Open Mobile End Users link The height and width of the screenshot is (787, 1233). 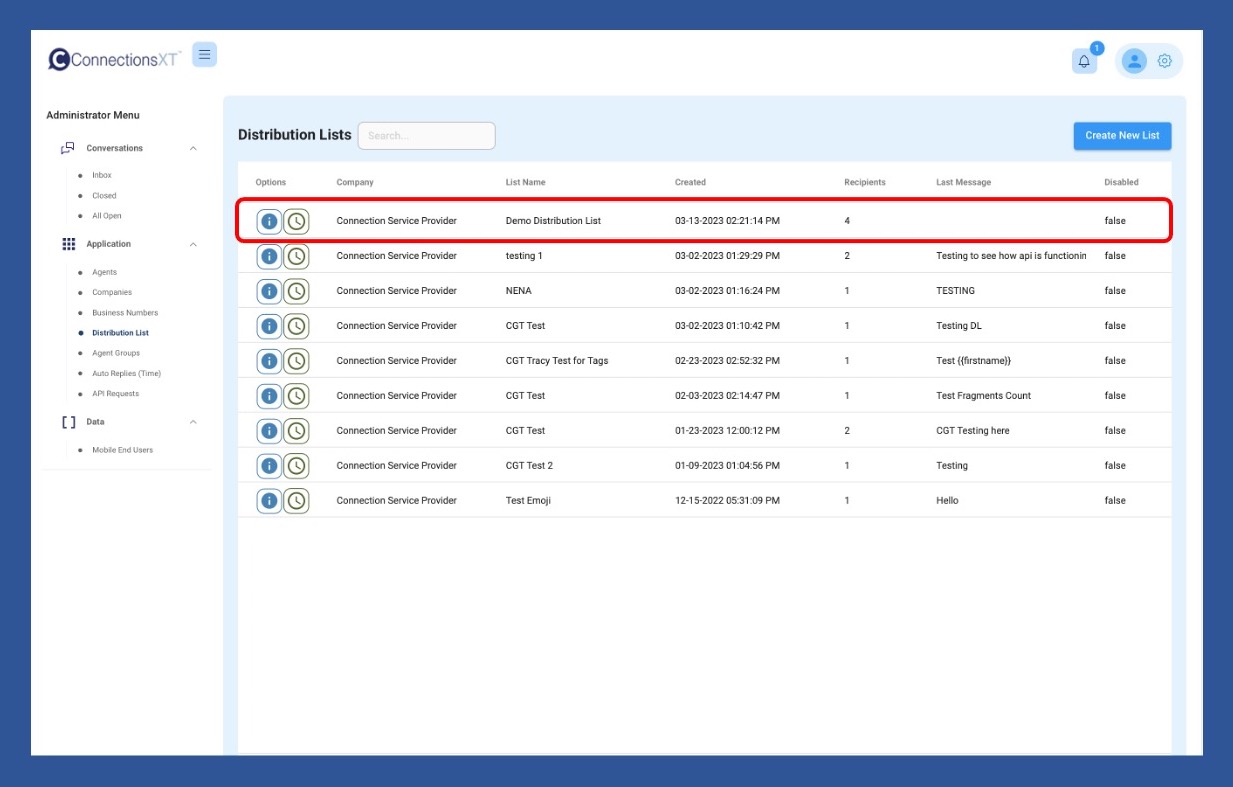(x=122, y=450)
